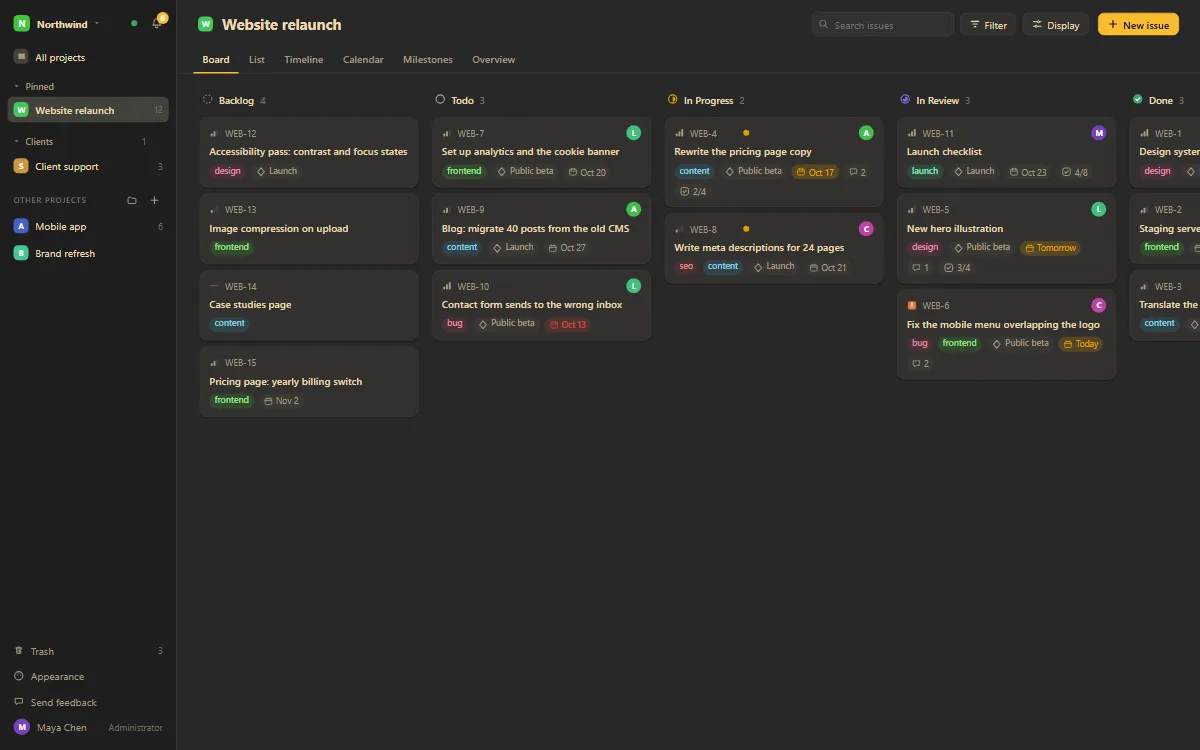Open the Northwind workspace dropdown
The image size is (1200, 750).
(x=58, y=23)
